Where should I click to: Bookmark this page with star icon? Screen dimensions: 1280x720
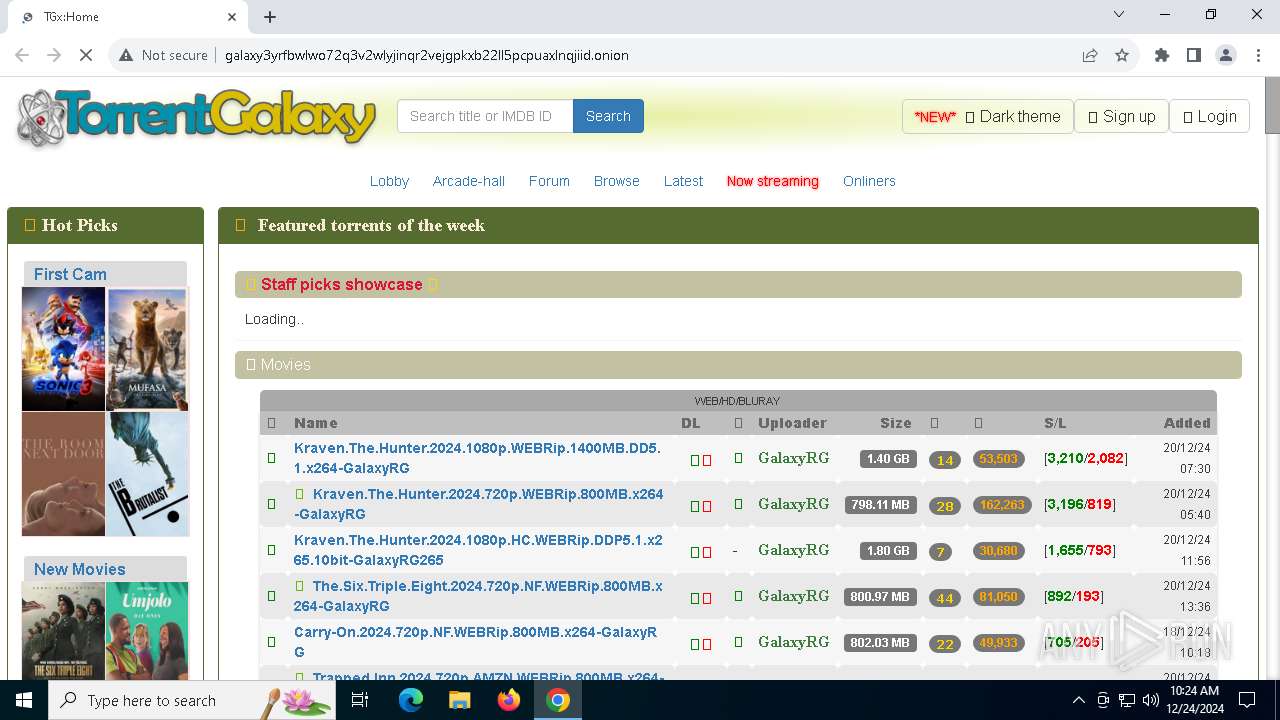tap(1122, 55)
